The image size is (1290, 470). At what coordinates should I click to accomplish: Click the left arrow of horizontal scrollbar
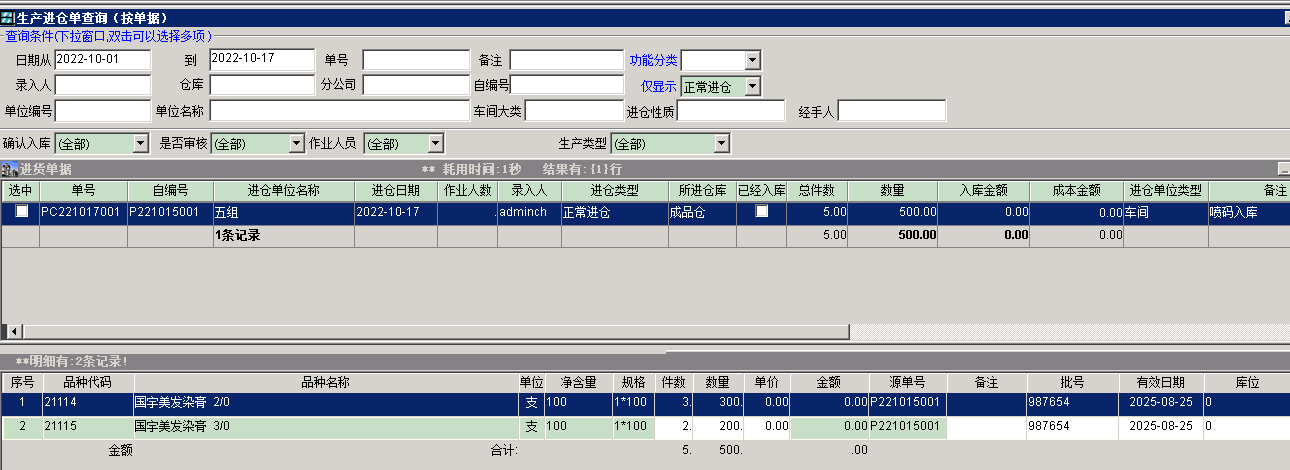click(x=14, y=331)
